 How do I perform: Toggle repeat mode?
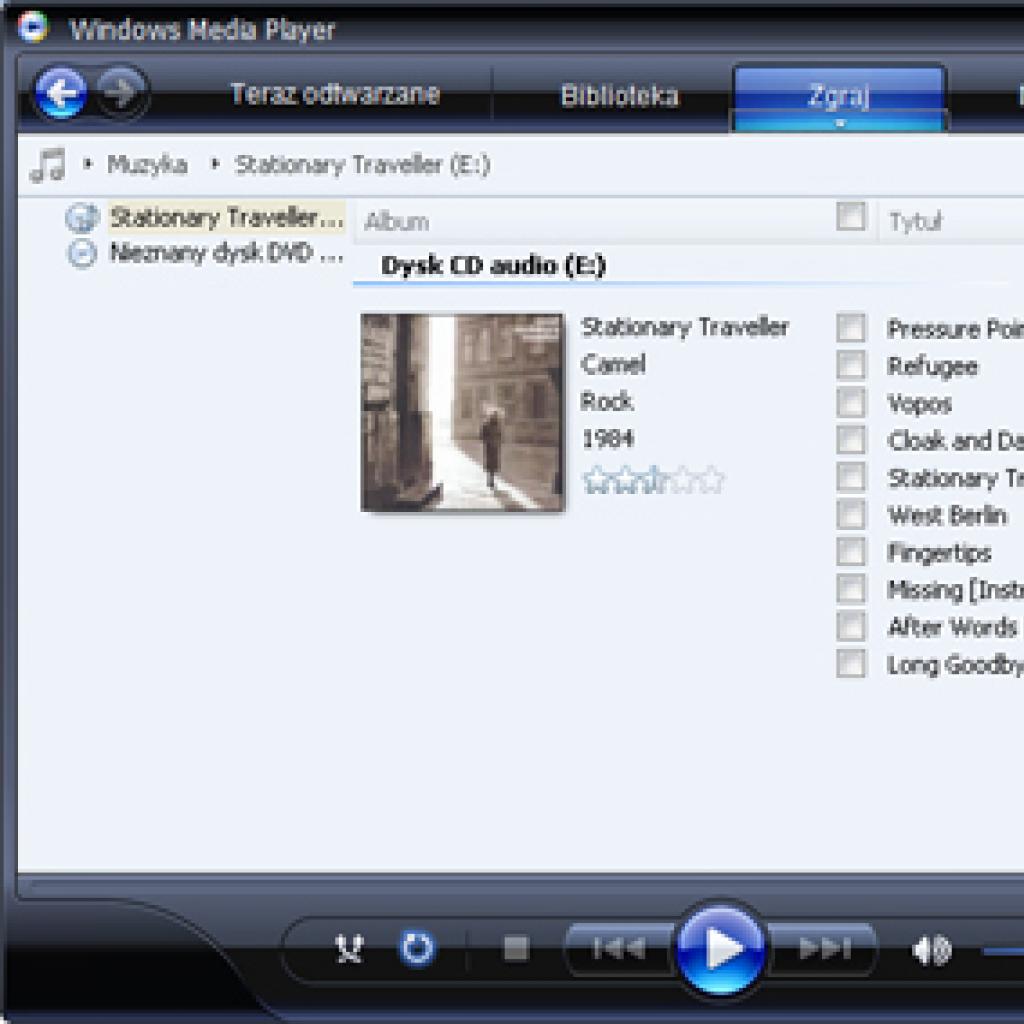tap(417, 948)
